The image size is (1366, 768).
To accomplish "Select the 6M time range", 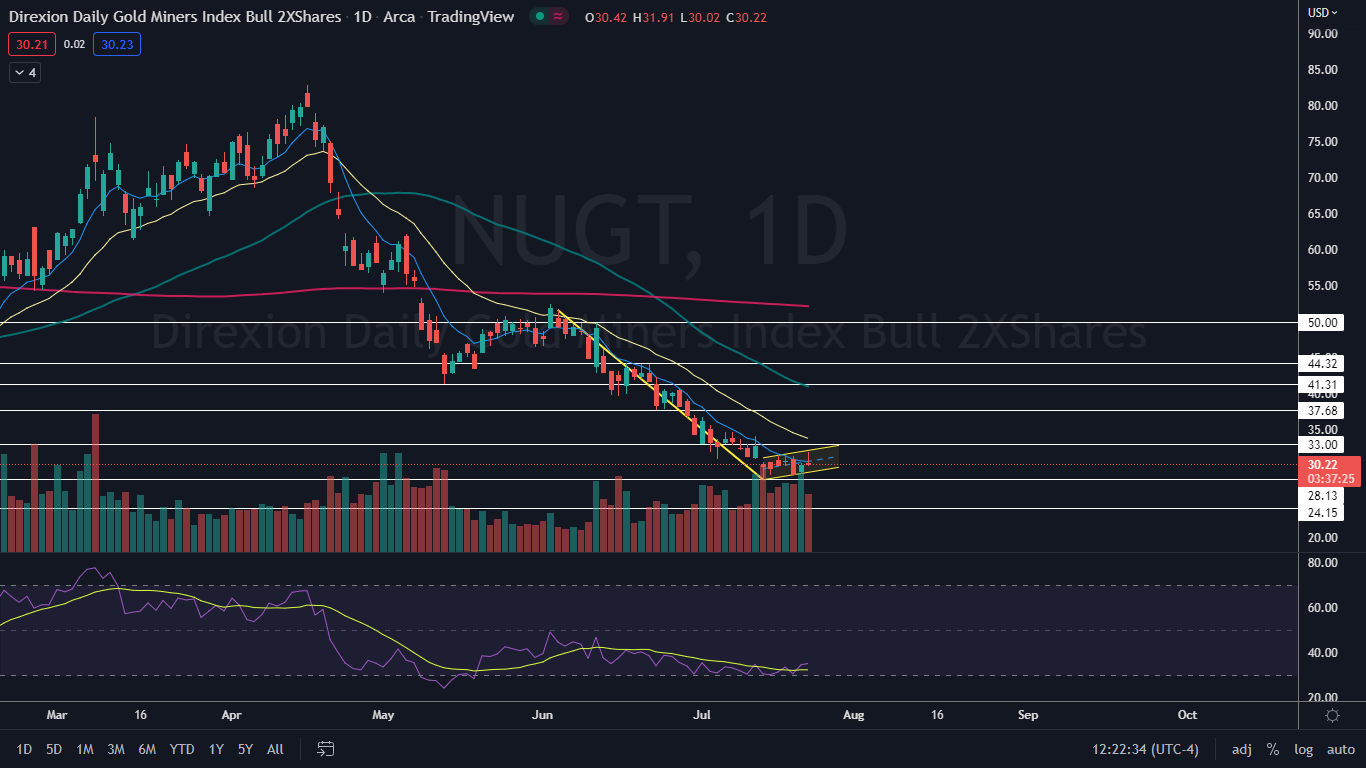I will (x=147, y=749).
